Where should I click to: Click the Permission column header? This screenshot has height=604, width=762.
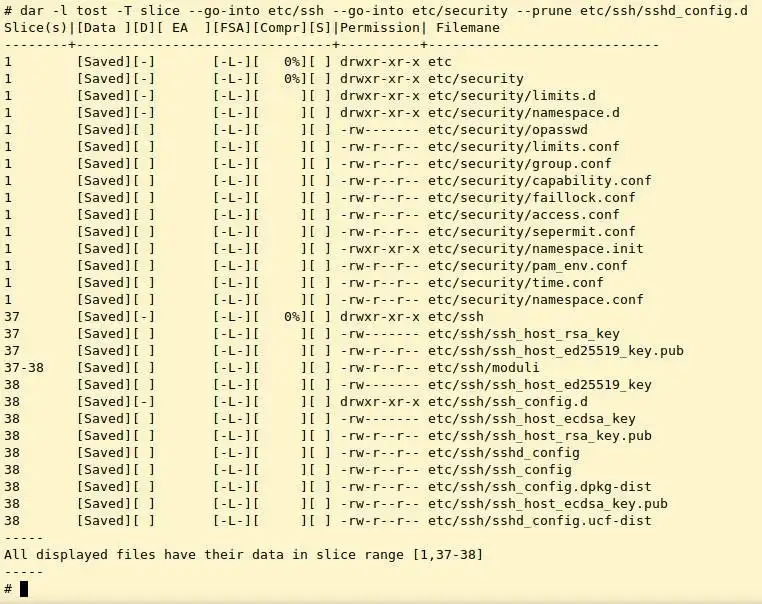point(380,28)
